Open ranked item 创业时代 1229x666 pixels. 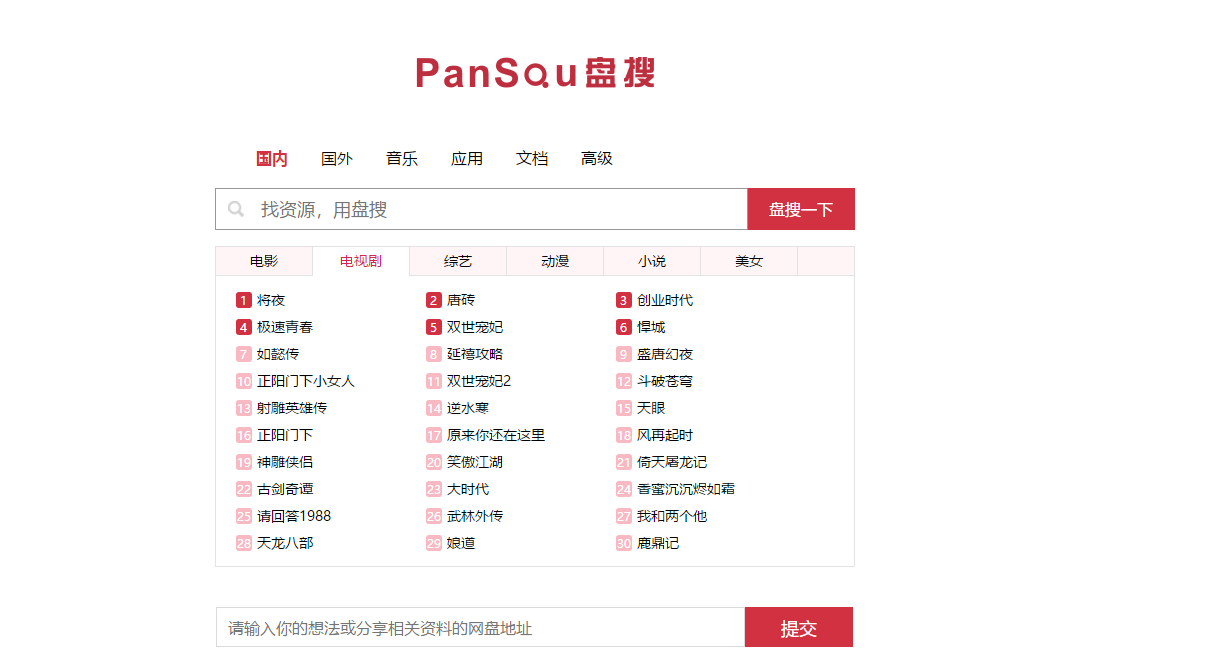[x=665, y=300]
